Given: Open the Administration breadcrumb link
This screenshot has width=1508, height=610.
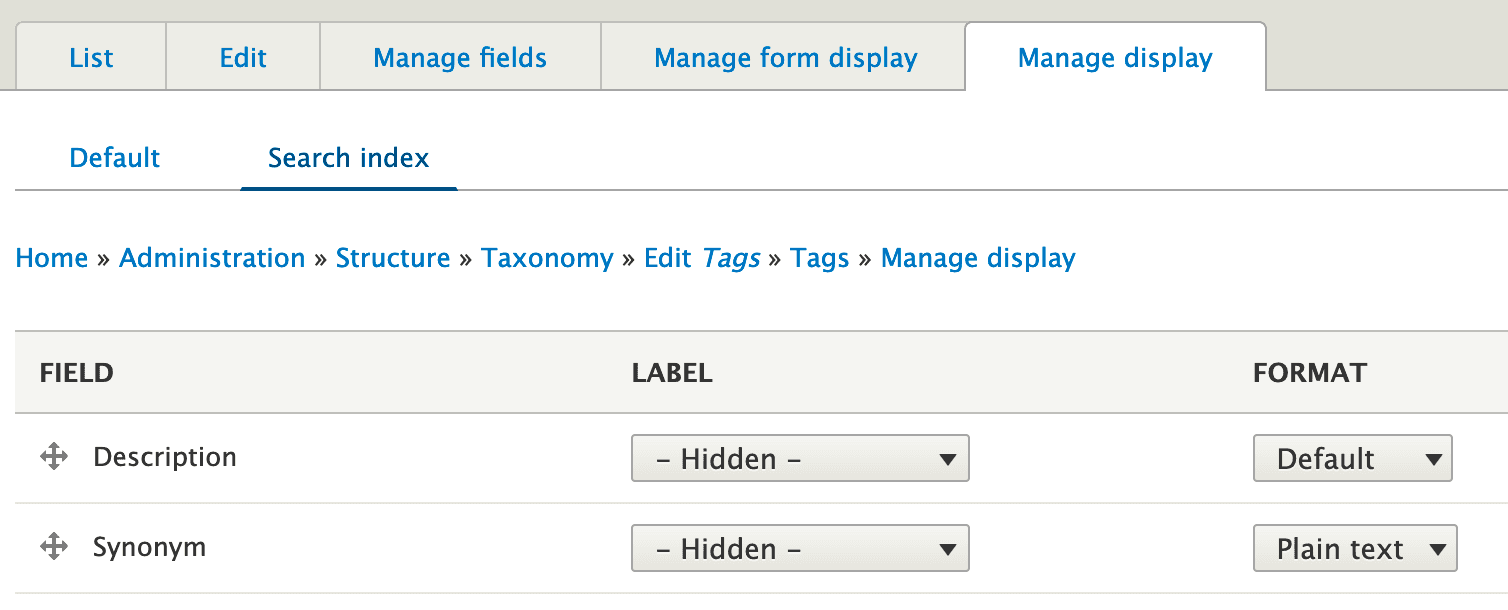Looking at the screenshot, I should click(x=212, y=258).
